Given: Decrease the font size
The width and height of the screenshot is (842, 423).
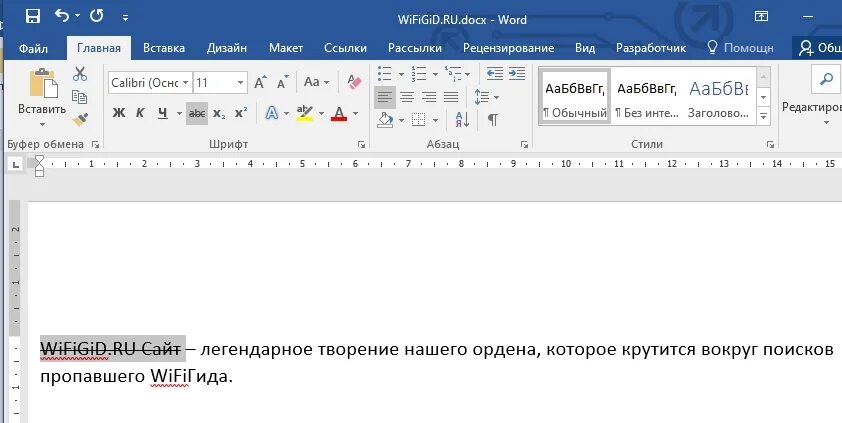Looking at the screenshot, I should (282, 82).
